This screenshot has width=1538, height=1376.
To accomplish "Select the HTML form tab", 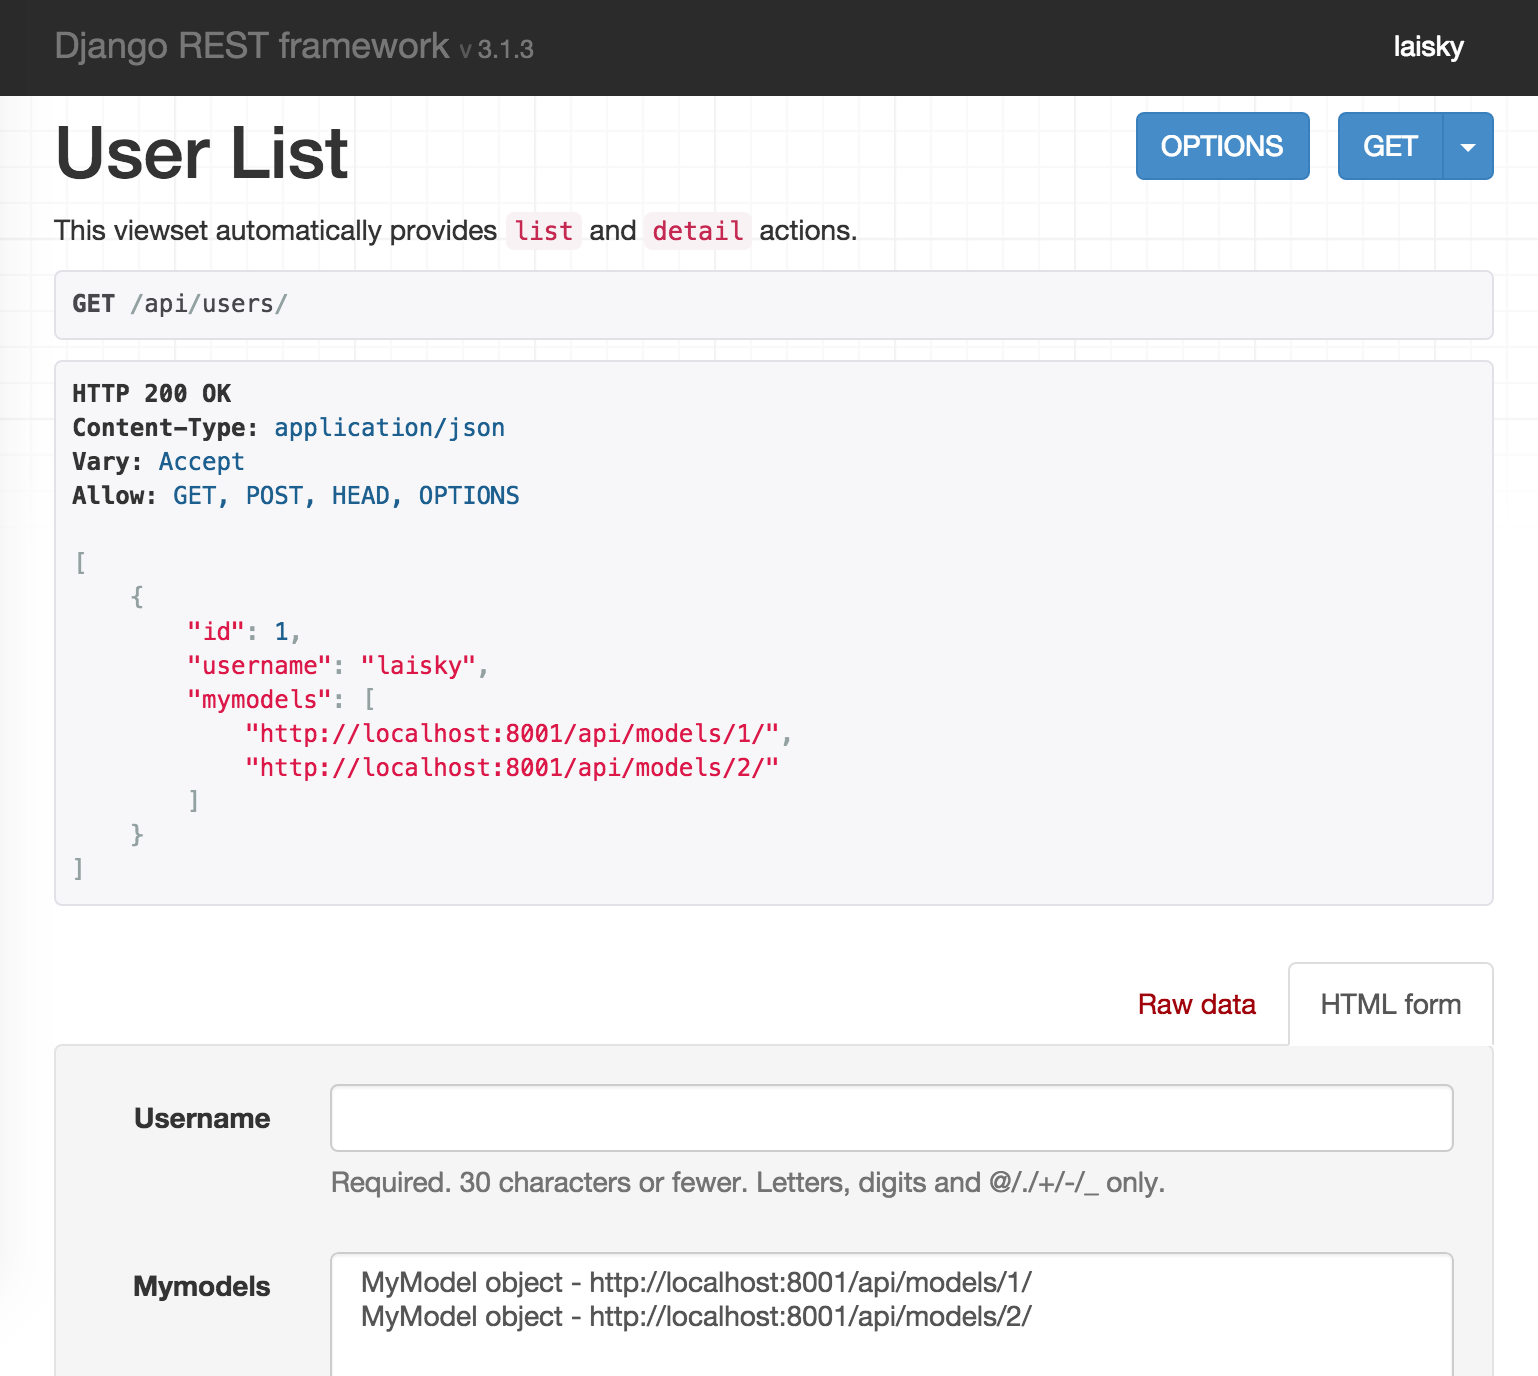I will pyautogui.click(x=1390, y=1004).
